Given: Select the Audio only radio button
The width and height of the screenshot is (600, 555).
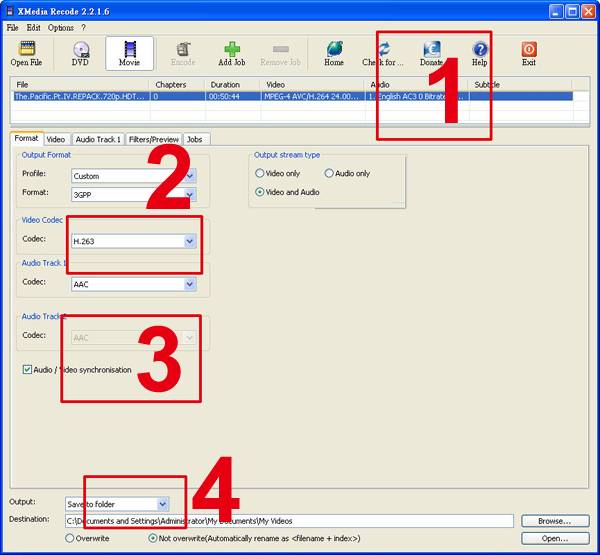Looking at the screenshot, I should (329, 173).
